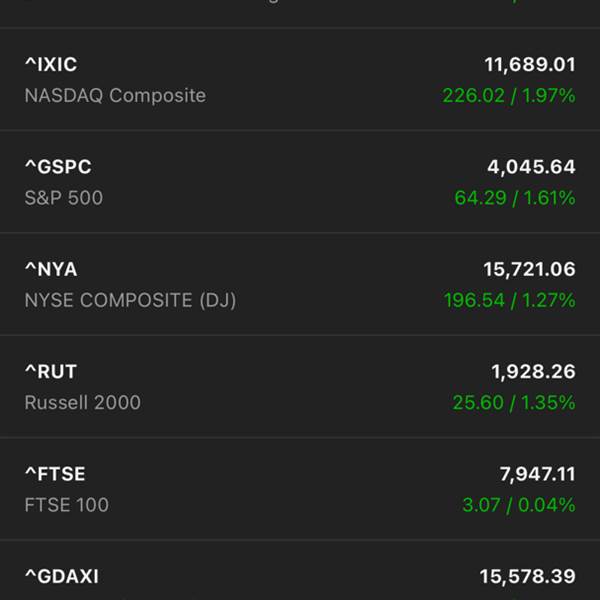Open the ^RUT ticker symbol
Viewport: 600px width, 600px height.
[51, 372]
